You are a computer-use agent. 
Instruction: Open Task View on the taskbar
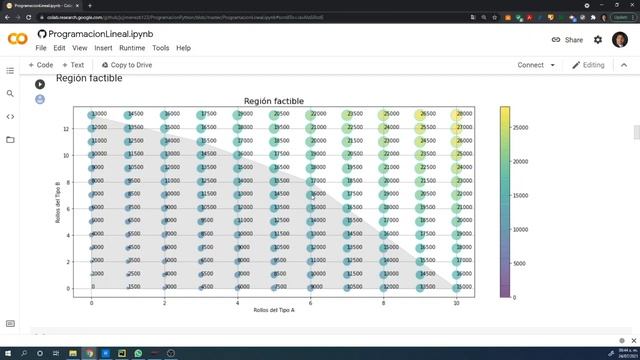click(x=56, y=353)
